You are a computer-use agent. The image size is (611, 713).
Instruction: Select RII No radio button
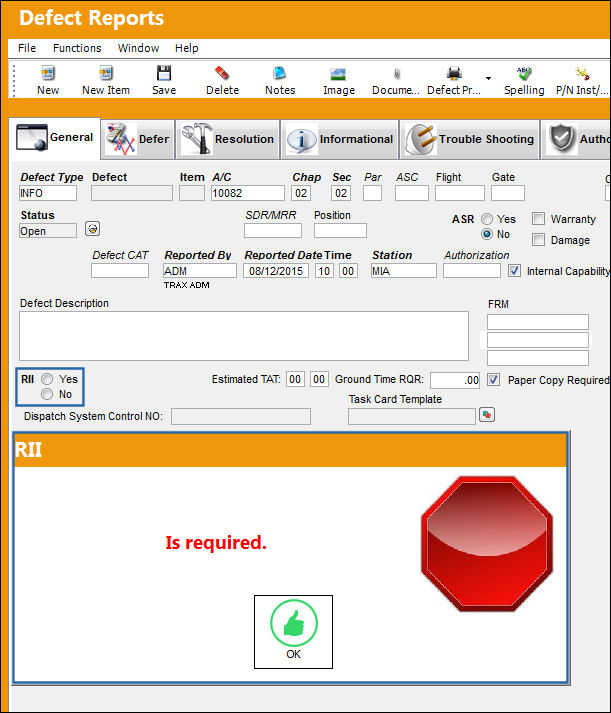point(47,394)
